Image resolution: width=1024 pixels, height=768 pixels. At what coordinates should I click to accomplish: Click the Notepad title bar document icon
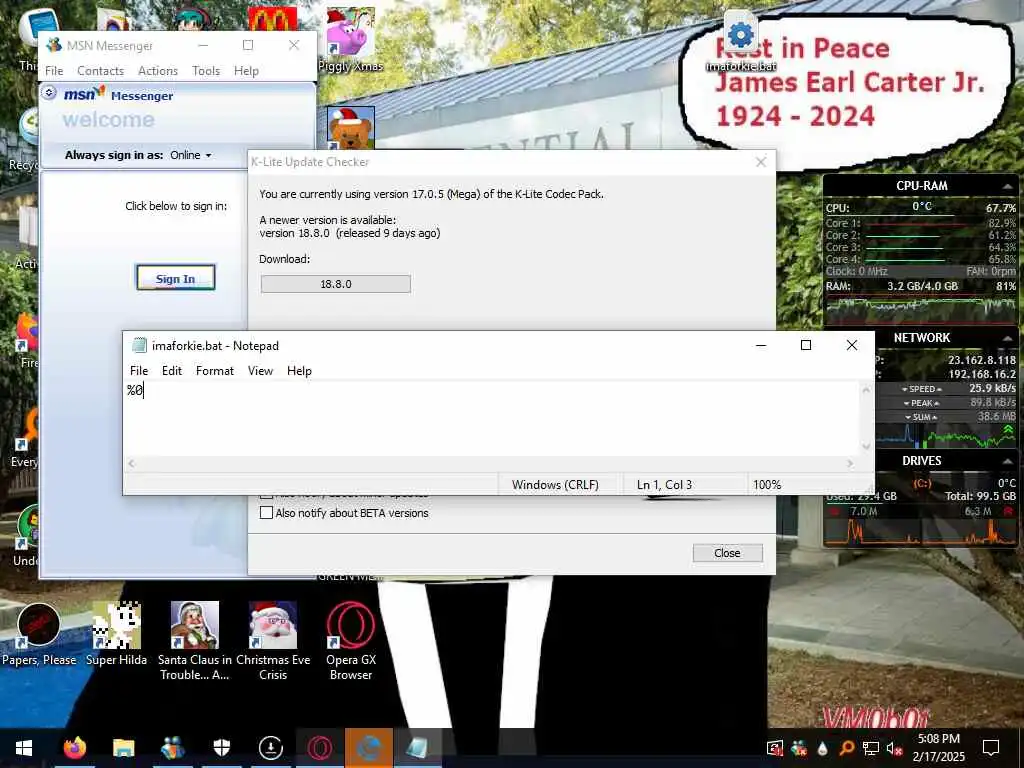coord(139,345)
